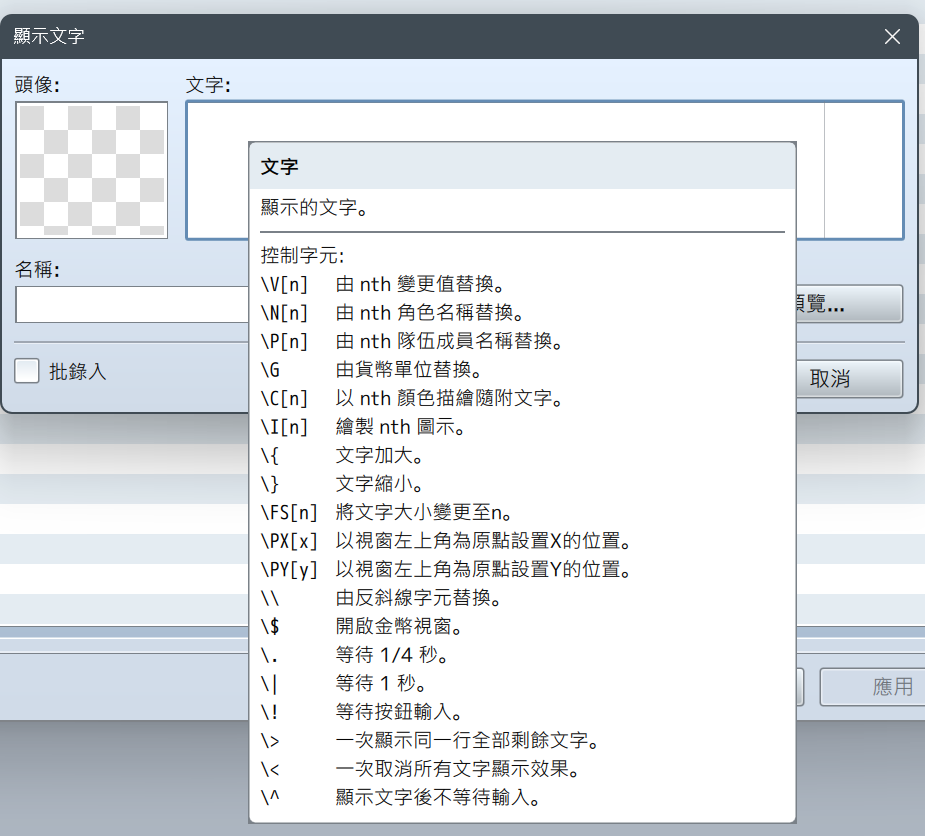Click the \! 等待按鈕輸入 line
925x836 pixels.
[362, 712]
